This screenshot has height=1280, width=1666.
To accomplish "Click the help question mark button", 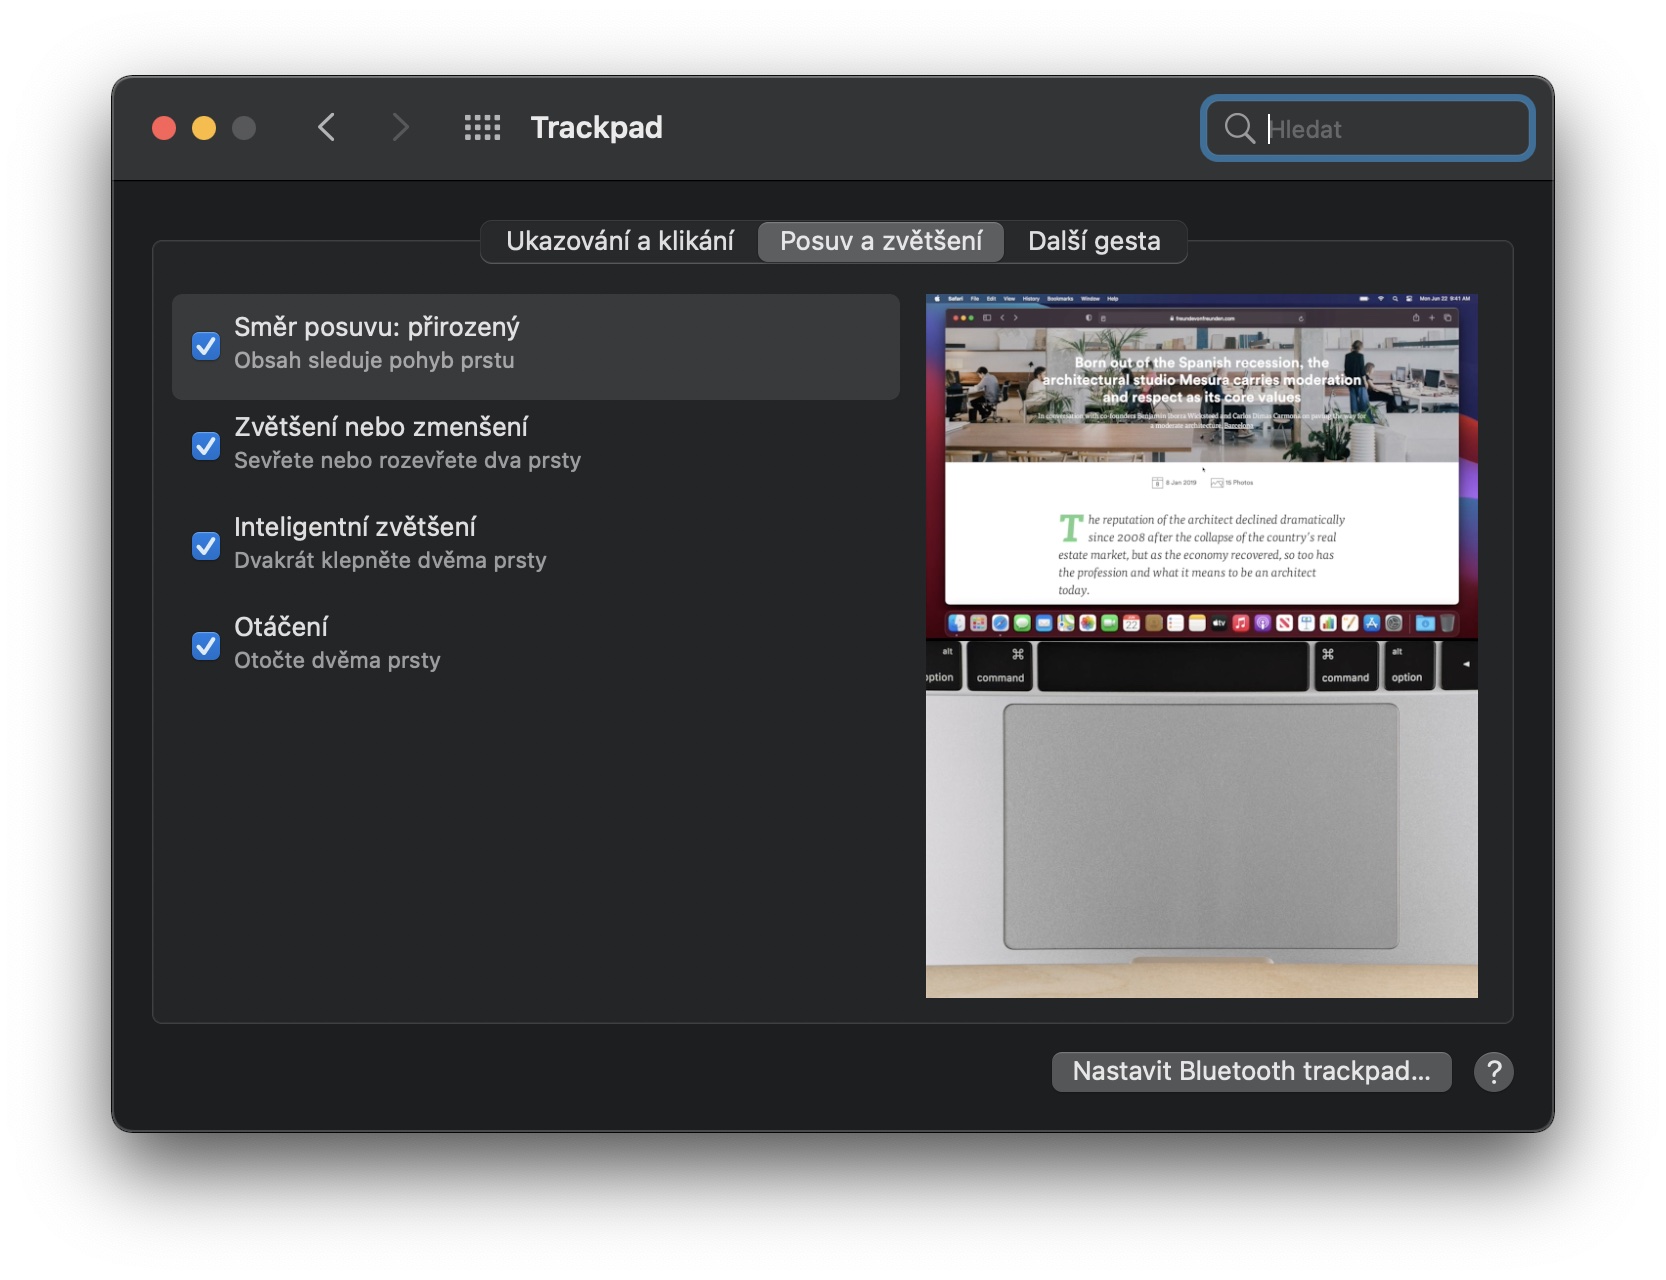I will click(1493, 1072).
